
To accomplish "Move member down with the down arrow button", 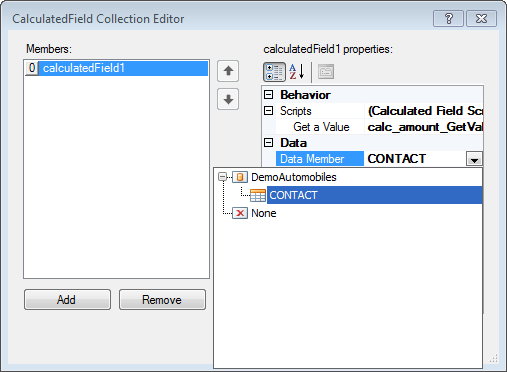I will pos(228,99).
